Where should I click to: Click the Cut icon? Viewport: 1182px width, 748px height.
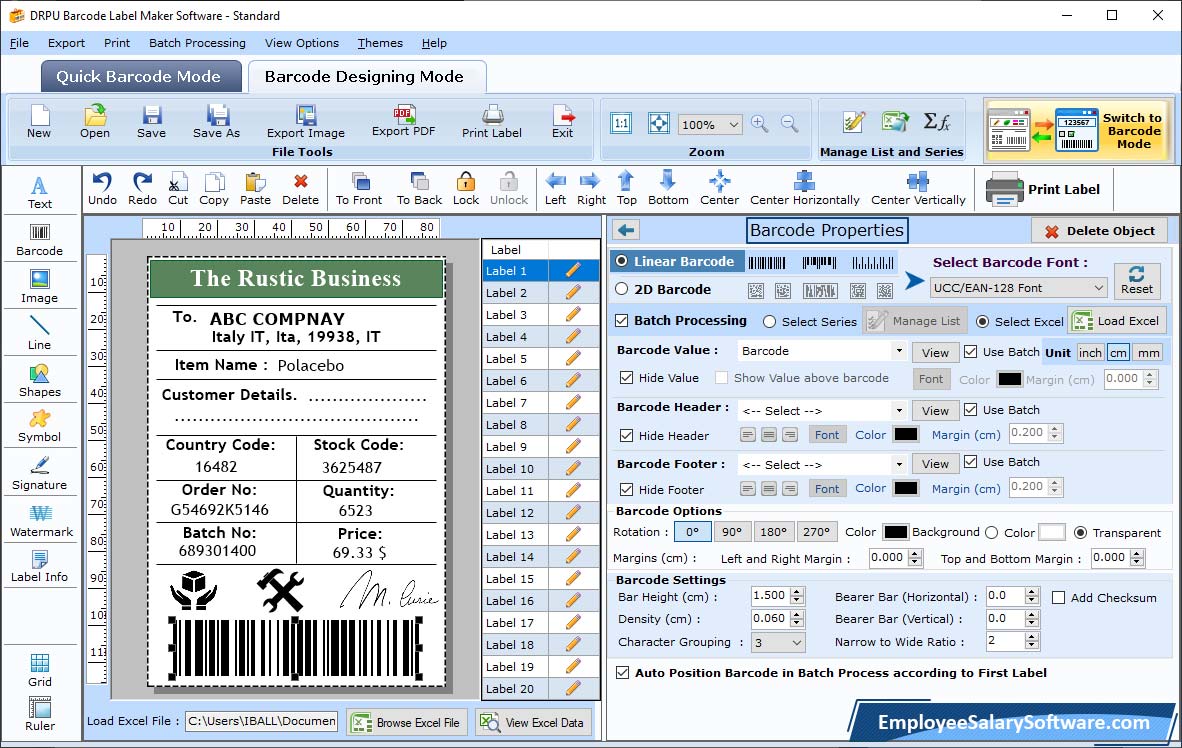tap(178, 189)
